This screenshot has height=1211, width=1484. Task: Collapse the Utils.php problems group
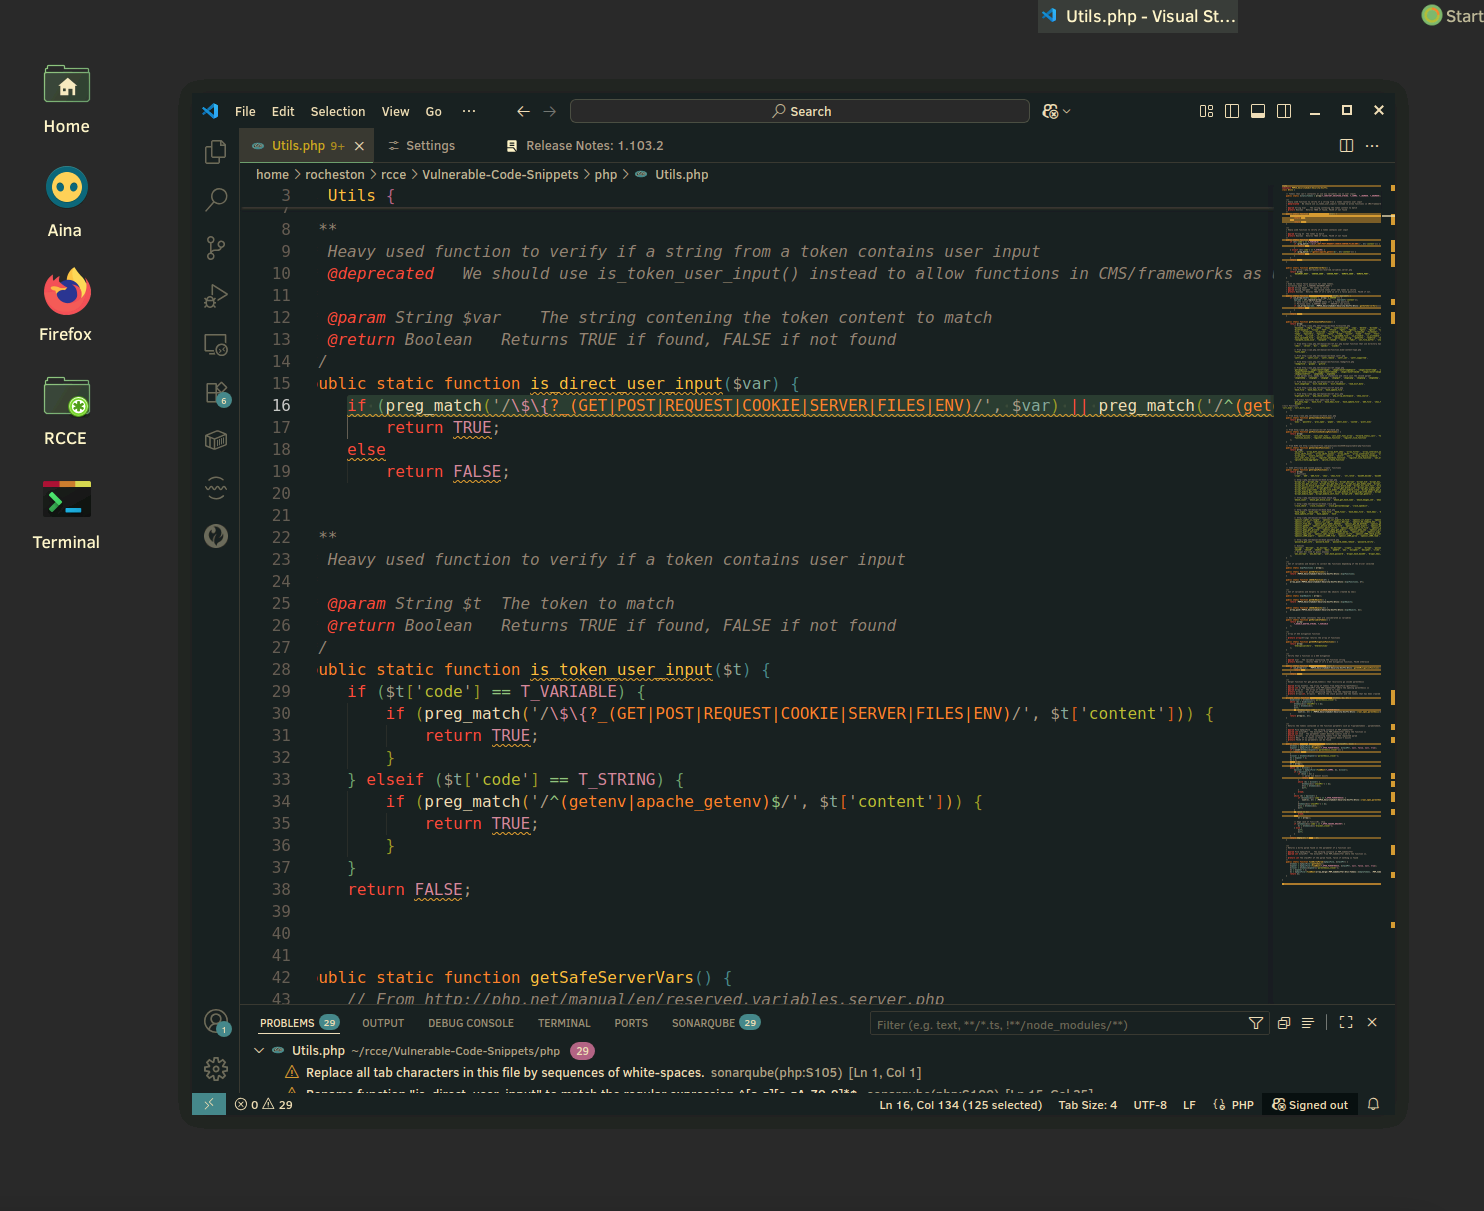pyautogui.click(x=260, y=1051)
